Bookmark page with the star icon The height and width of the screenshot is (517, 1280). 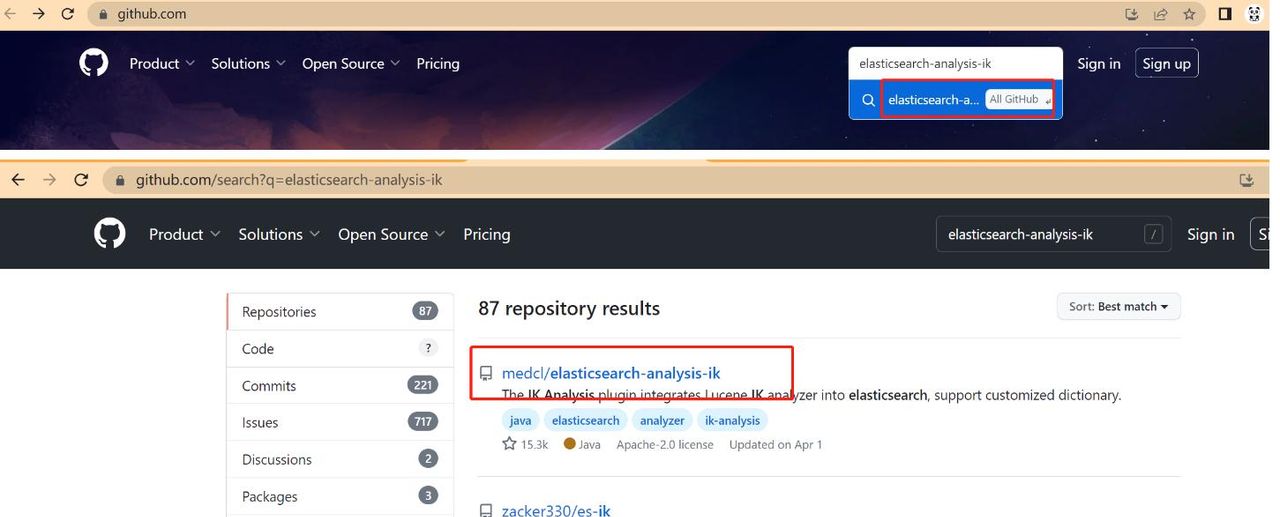point(1189,14)
